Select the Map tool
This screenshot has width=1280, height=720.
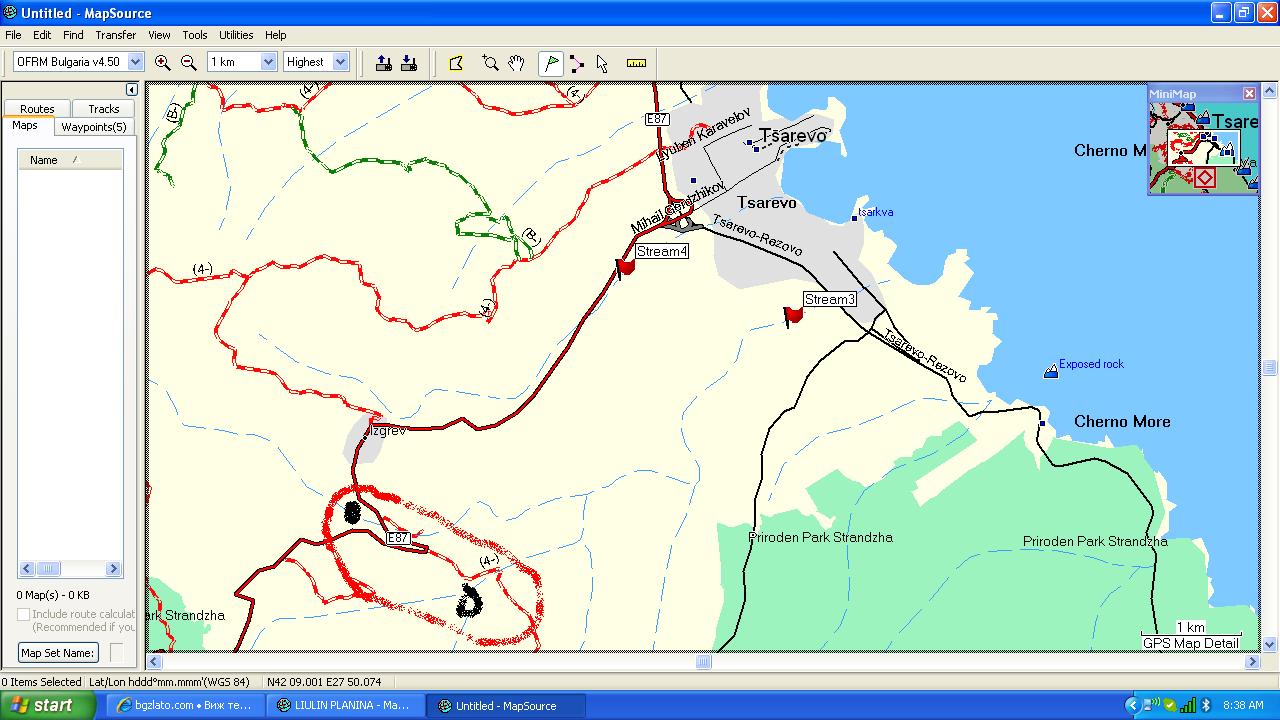pyautogui.click(x=456, y=63)
